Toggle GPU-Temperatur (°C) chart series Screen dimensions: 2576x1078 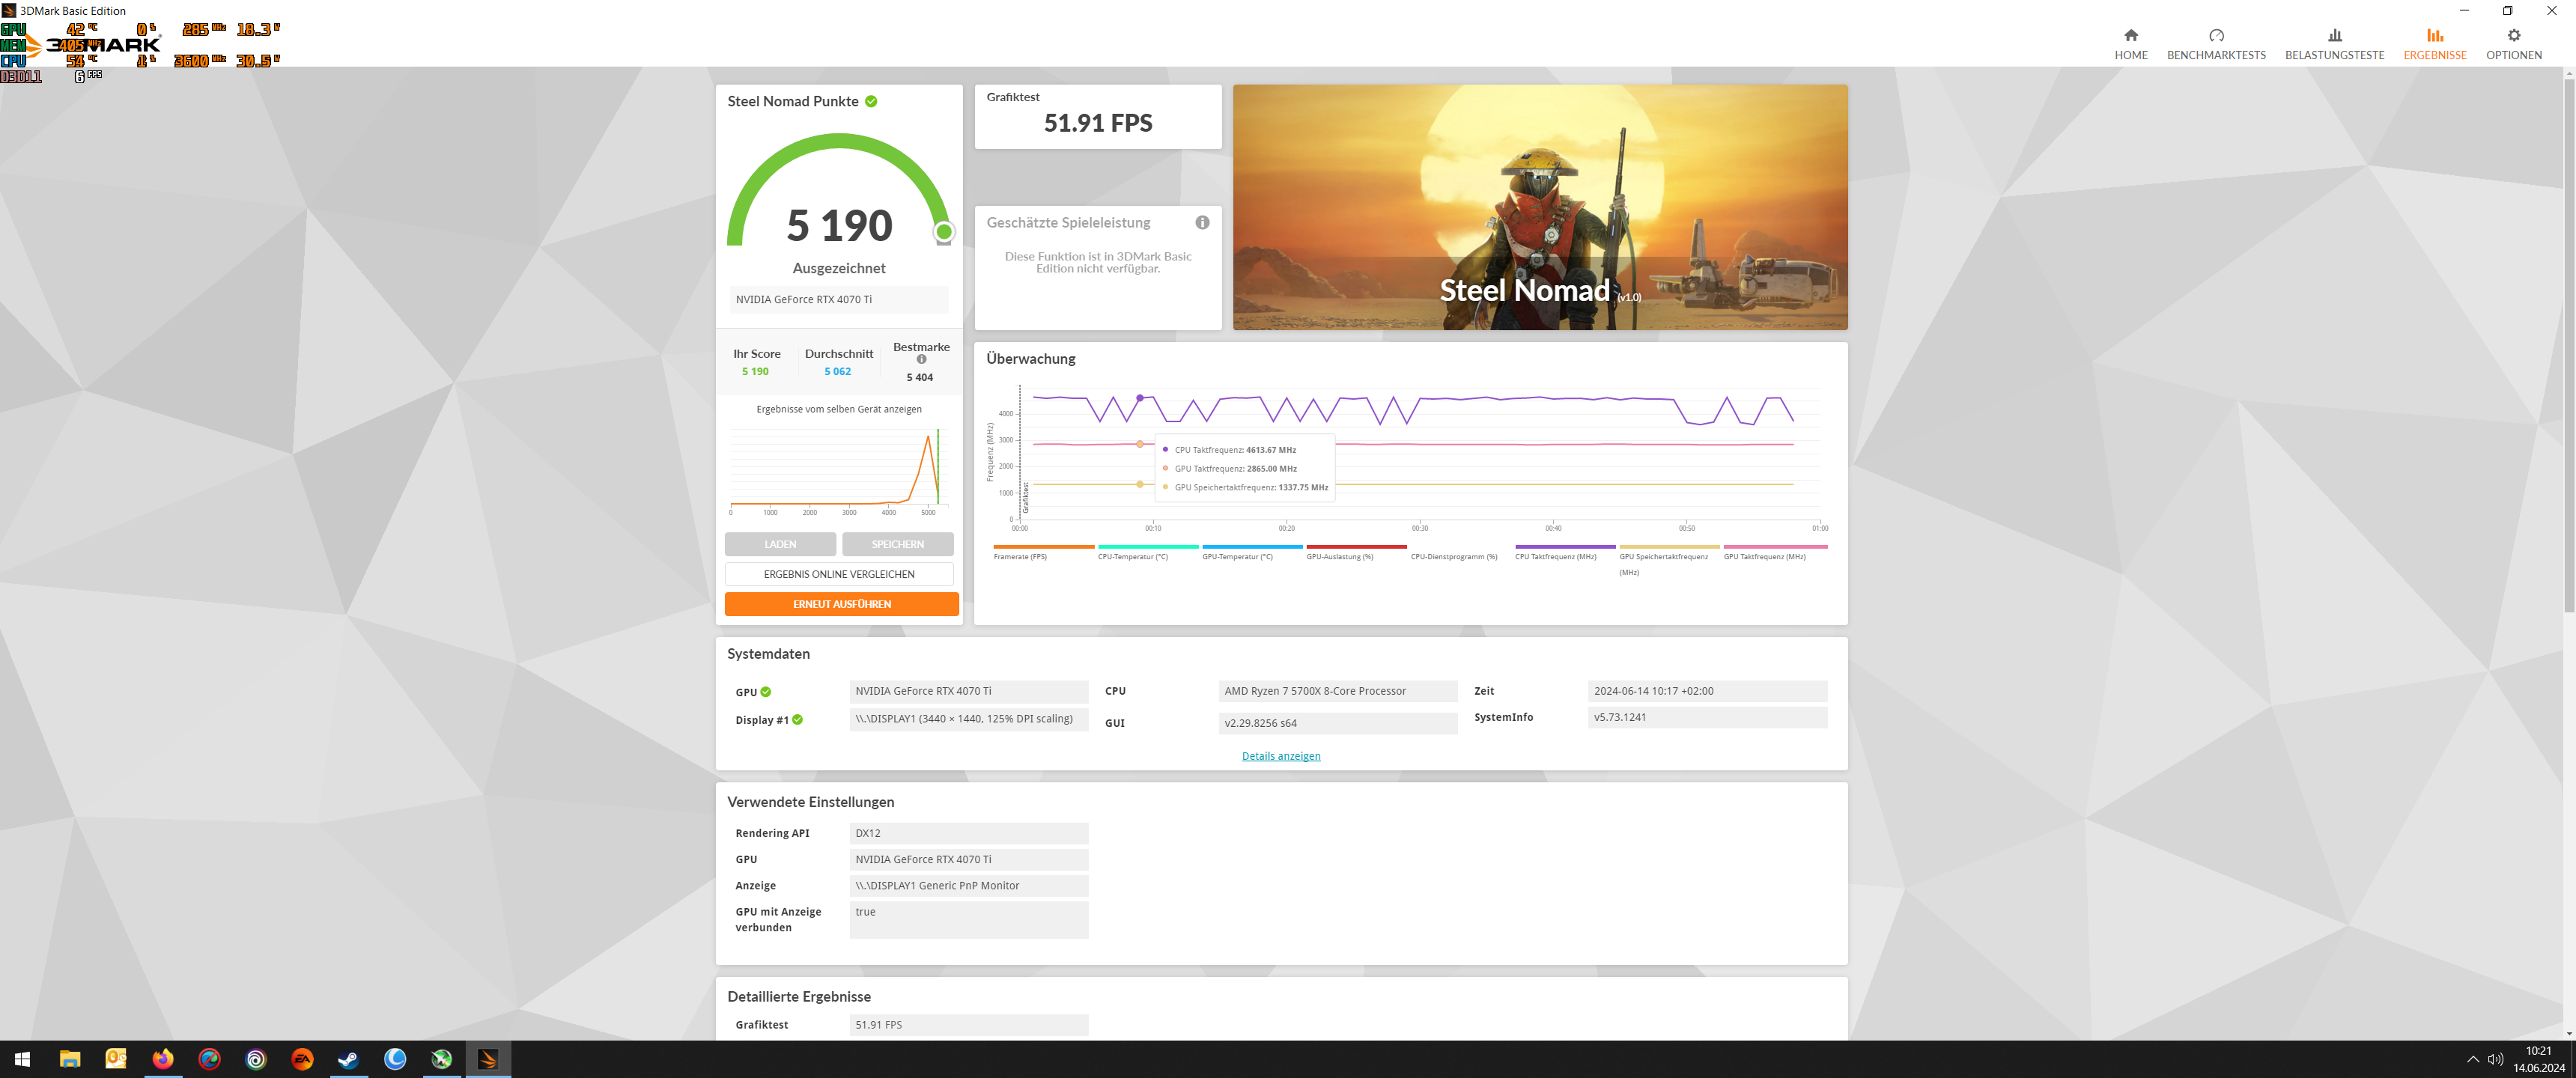pyautogui.click(x=1237, y=556)
